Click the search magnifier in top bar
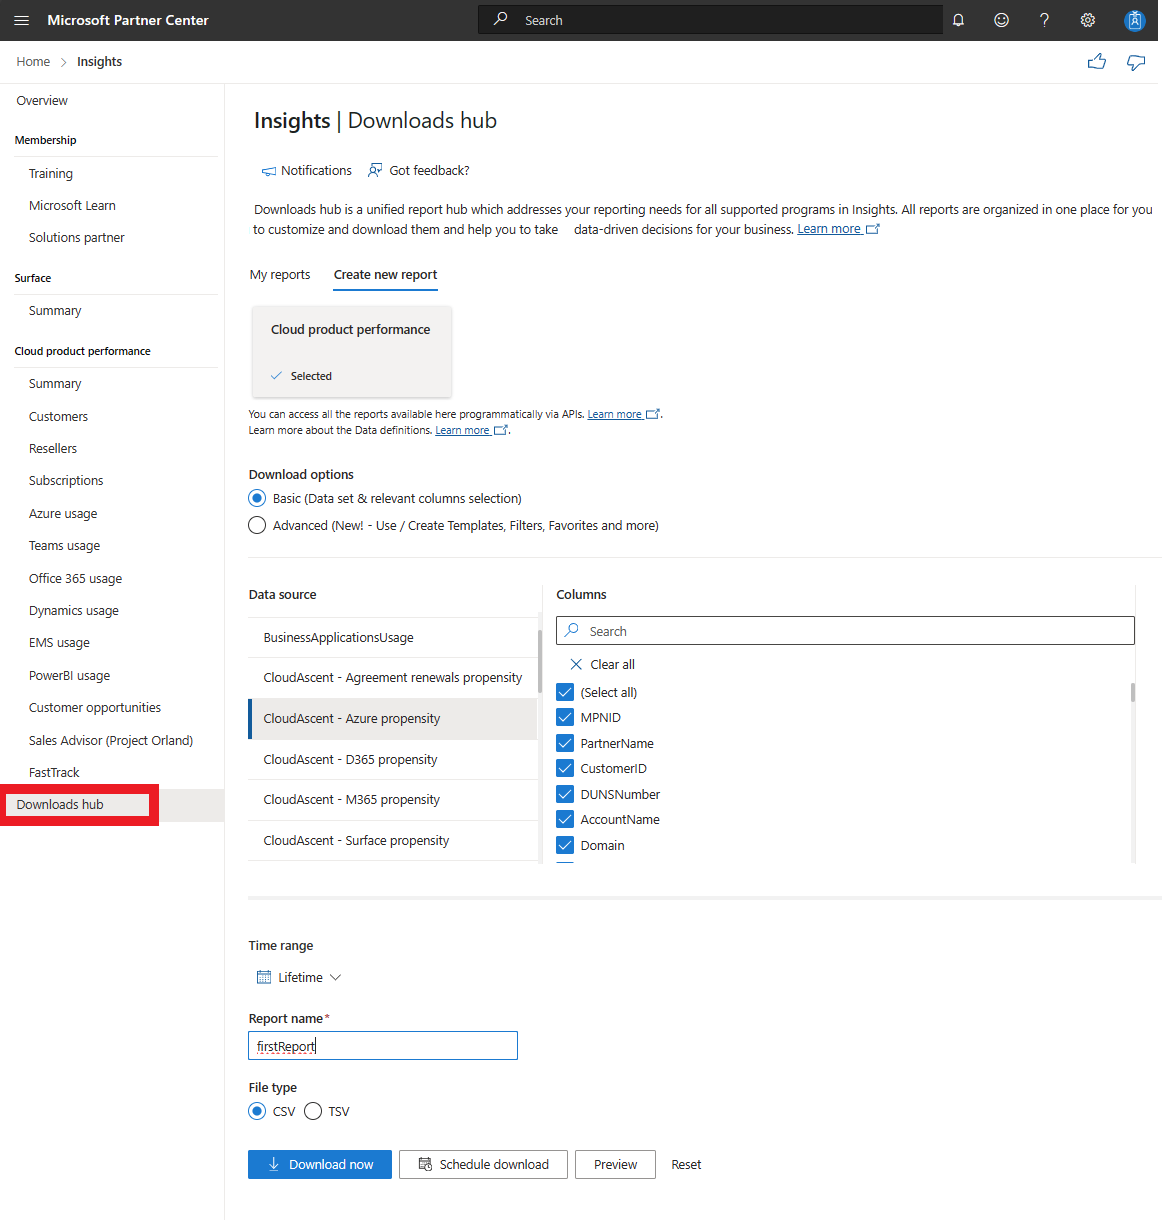1166x1220 pixels. tap(501, 19)
